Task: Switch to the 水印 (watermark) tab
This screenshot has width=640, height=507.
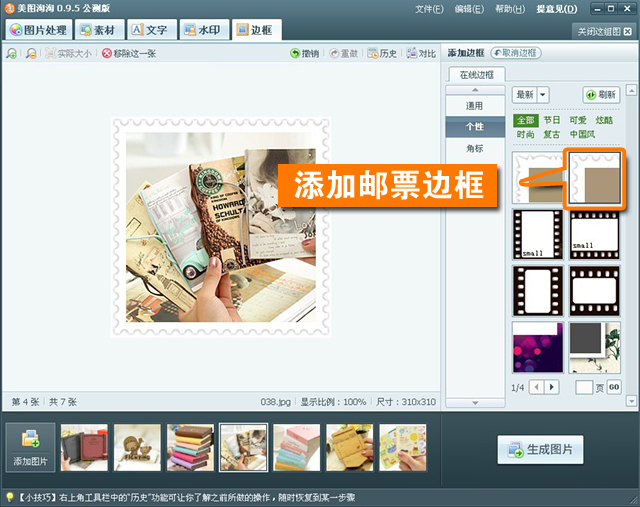Action: pyautogui.click(x=204, y=30)
